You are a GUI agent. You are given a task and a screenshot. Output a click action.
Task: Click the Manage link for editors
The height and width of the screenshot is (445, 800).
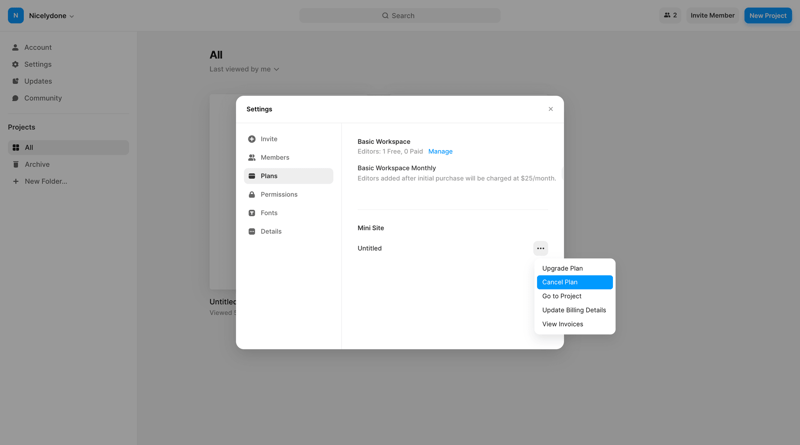tap(440, 152)
